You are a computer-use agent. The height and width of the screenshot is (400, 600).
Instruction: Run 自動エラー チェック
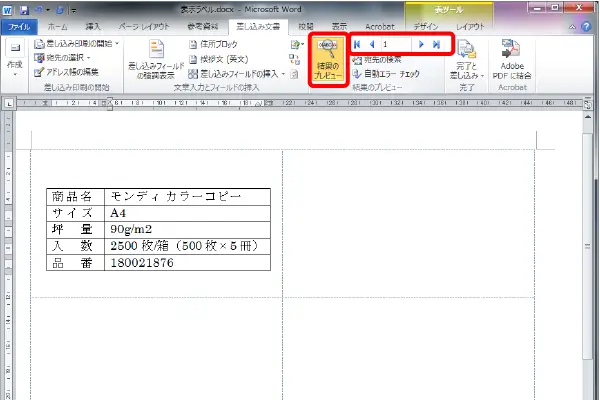tap(386, 74)
